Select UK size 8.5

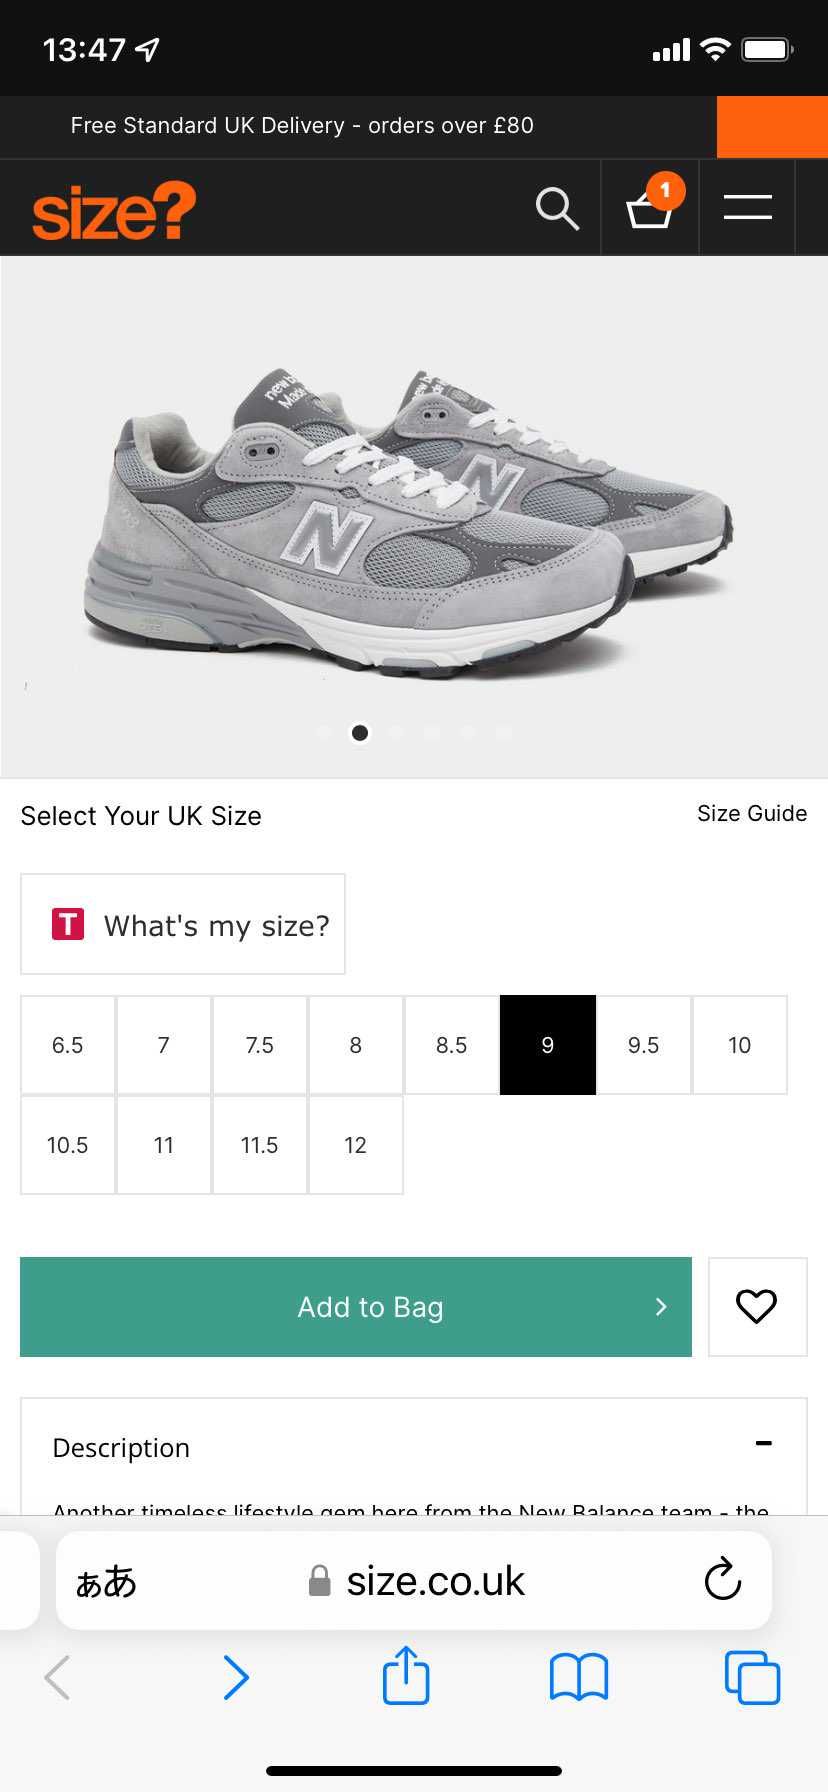451,1045
